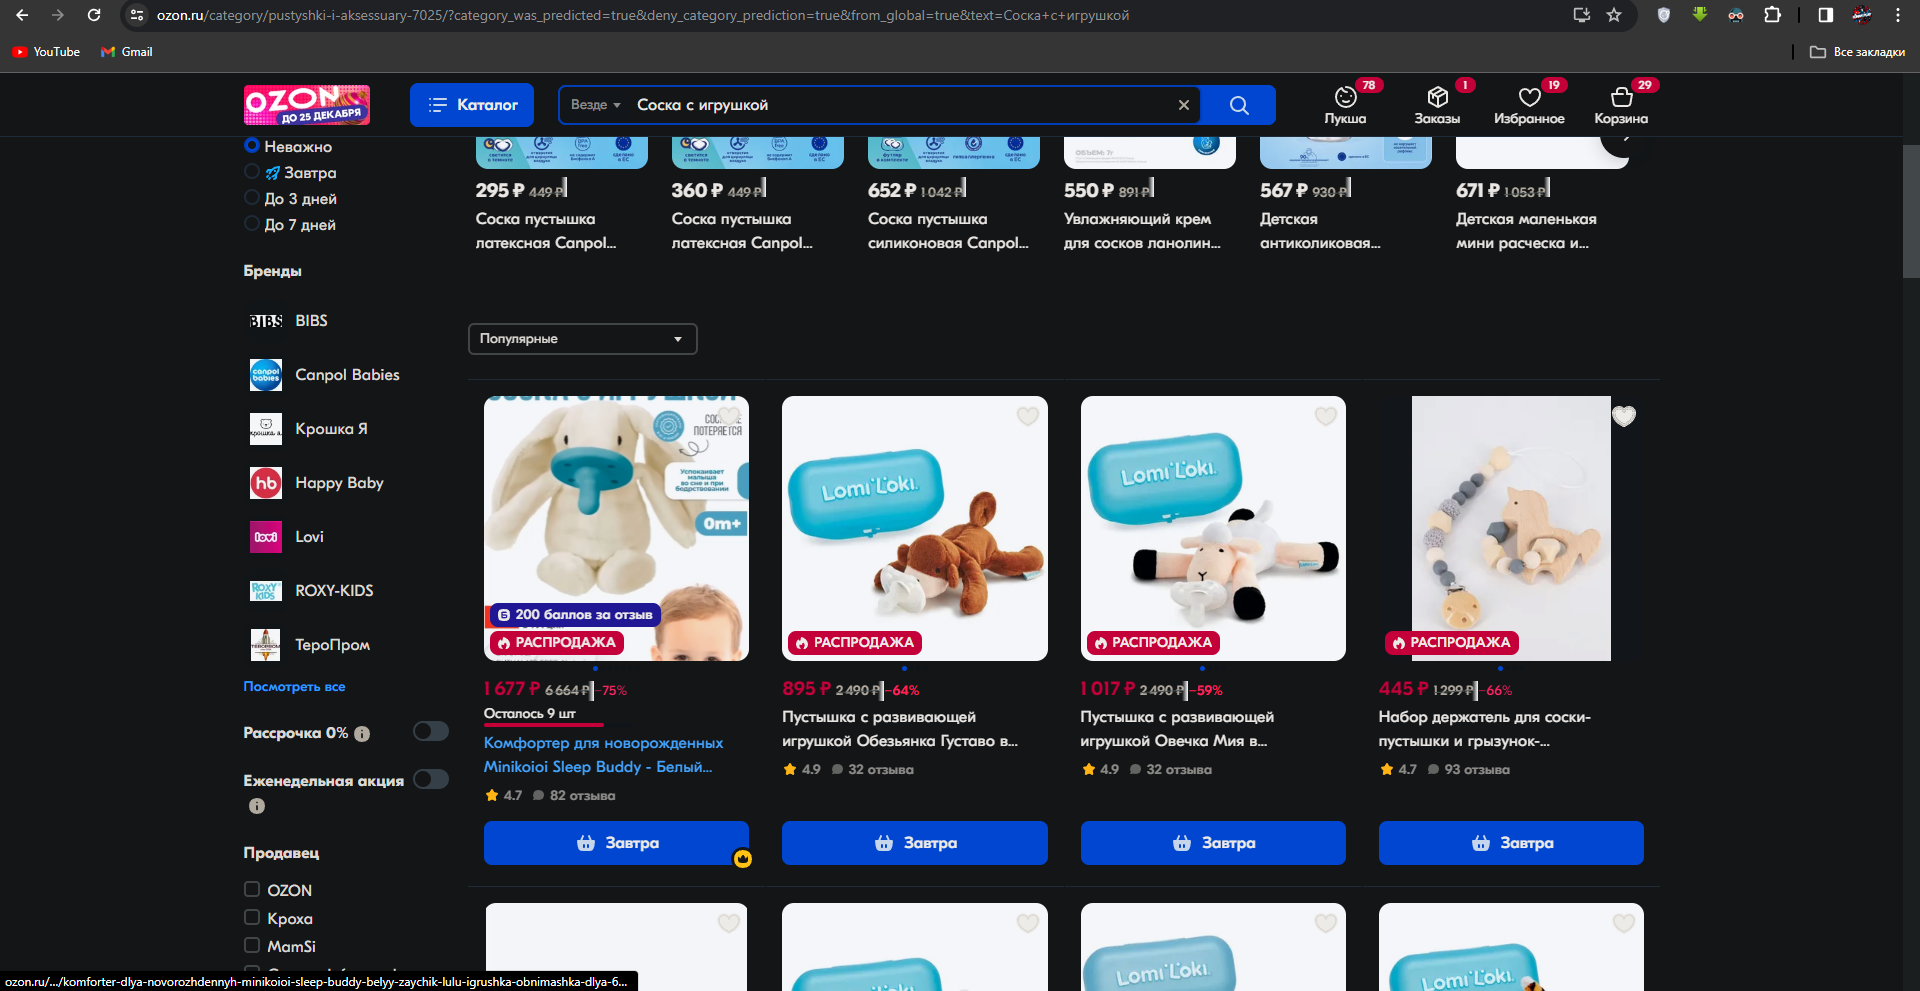Favorite the Обезьянка Густаво pacifier product

click(1027, 417)
